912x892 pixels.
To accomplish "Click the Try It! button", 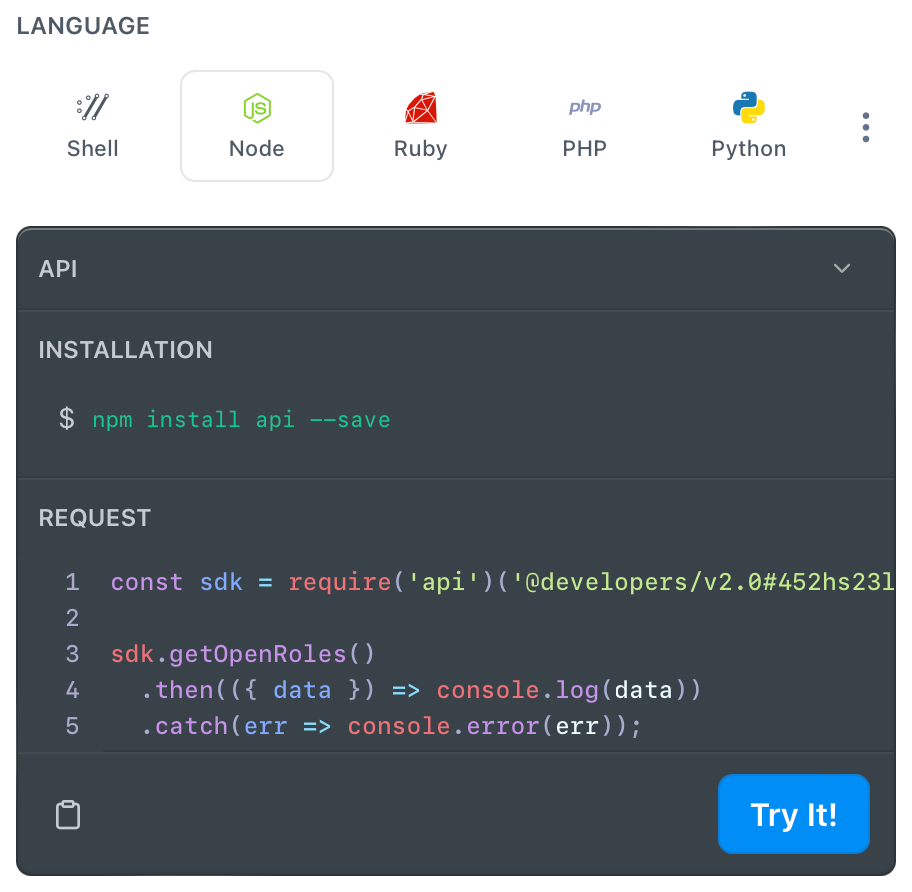I will pyautogui.click(x=793, y=814).
